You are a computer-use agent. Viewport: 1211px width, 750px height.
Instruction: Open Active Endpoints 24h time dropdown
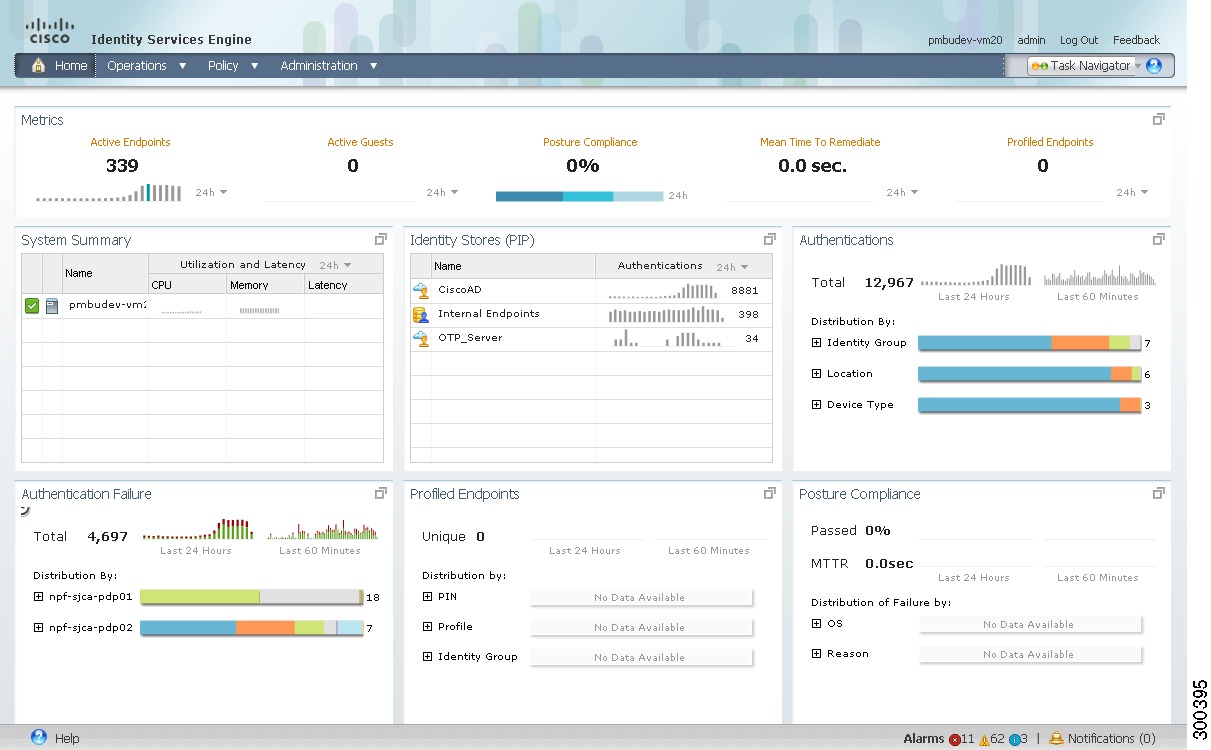pyautogui.click(x=211, y=192)
